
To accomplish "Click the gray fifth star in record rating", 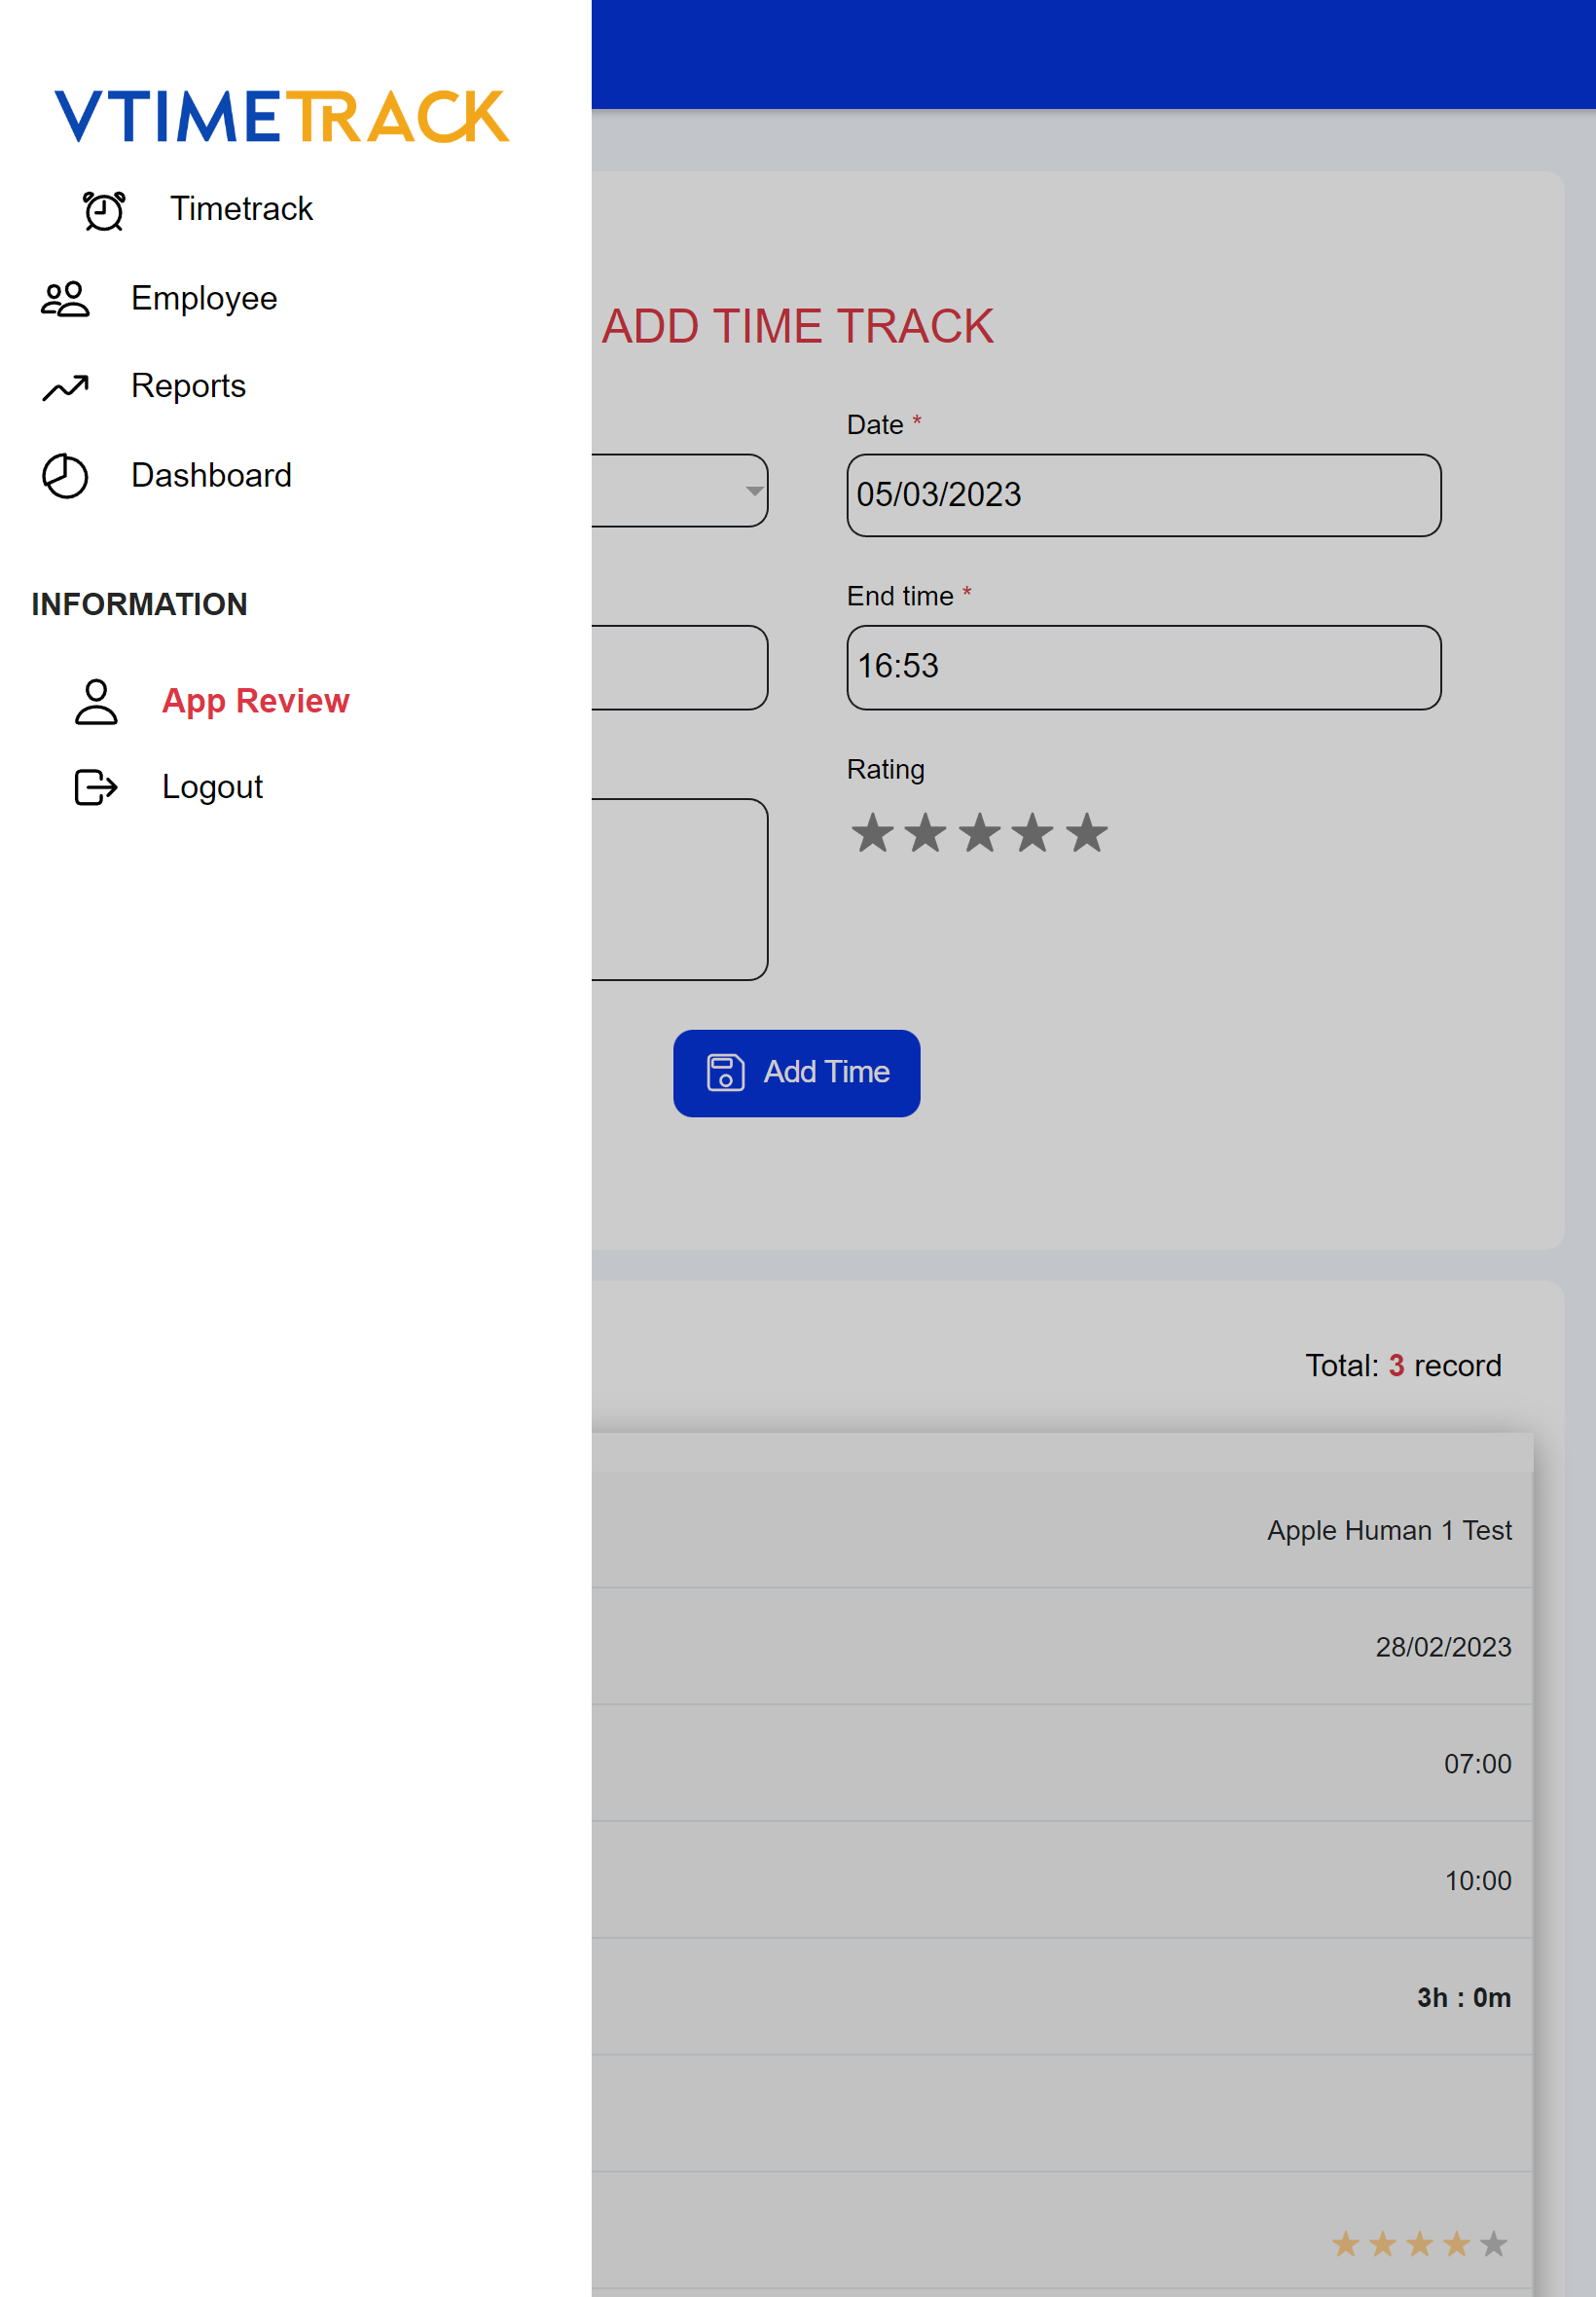I will point(1494,2244).
